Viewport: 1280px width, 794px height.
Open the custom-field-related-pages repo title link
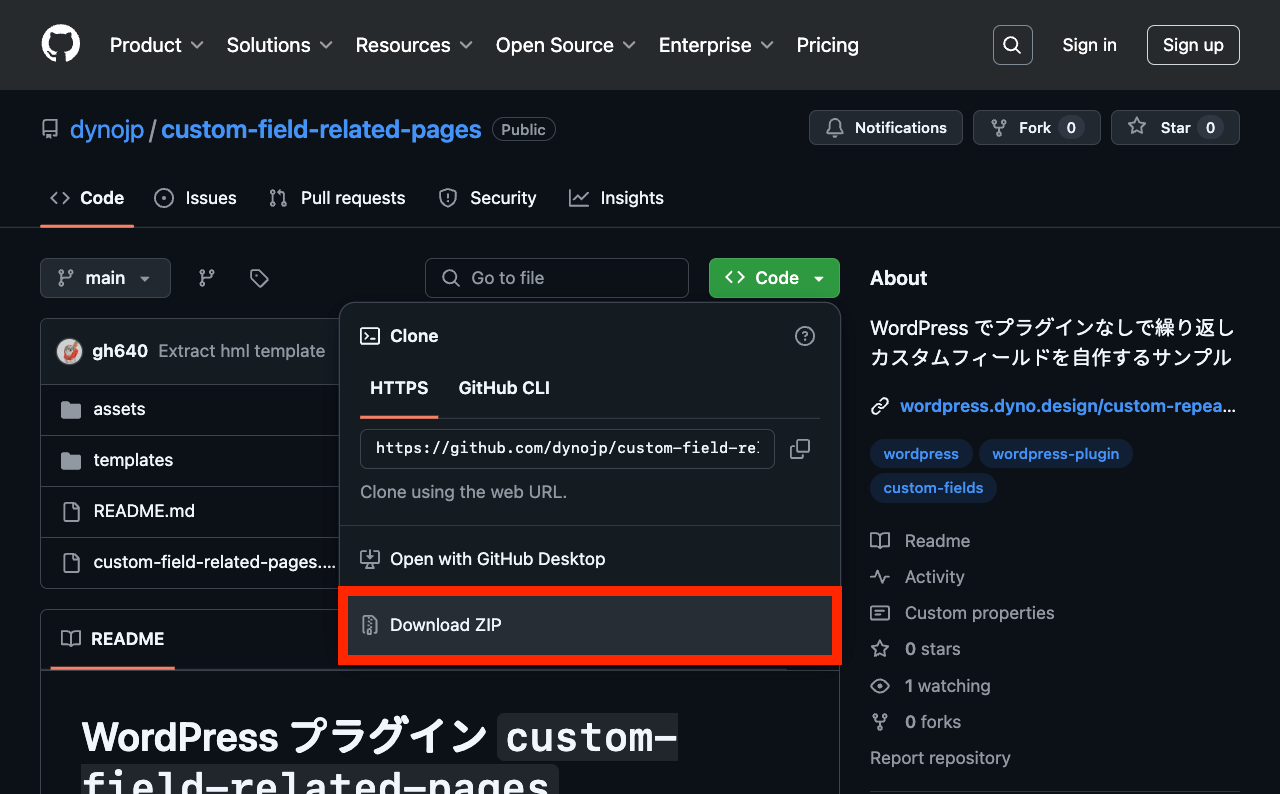tap(321, 129)
